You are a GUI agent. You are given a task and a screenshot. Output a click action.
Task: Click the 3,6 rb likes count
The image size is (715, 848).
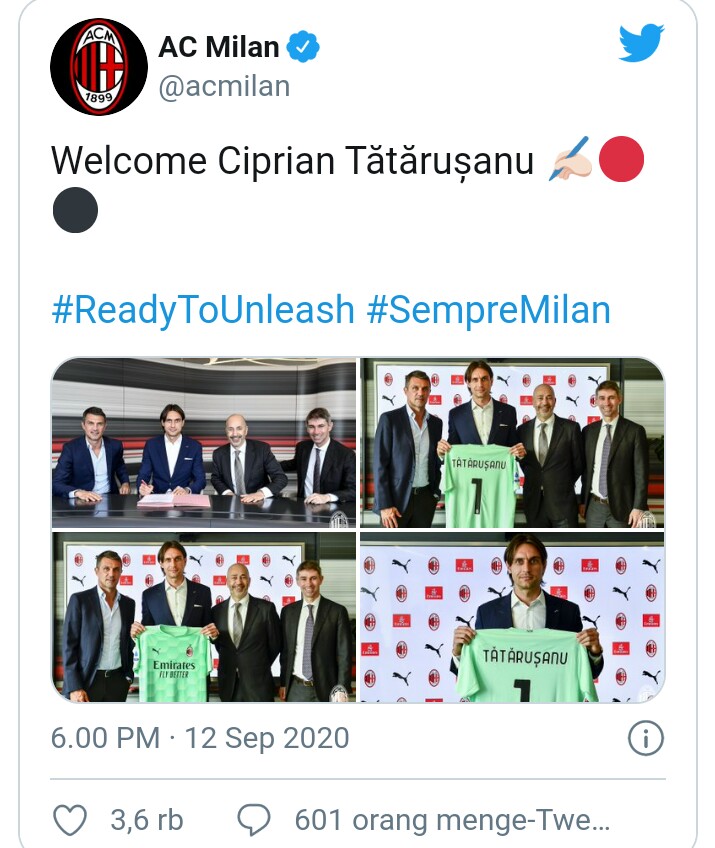pyautogui.click(x=147, y=820)
